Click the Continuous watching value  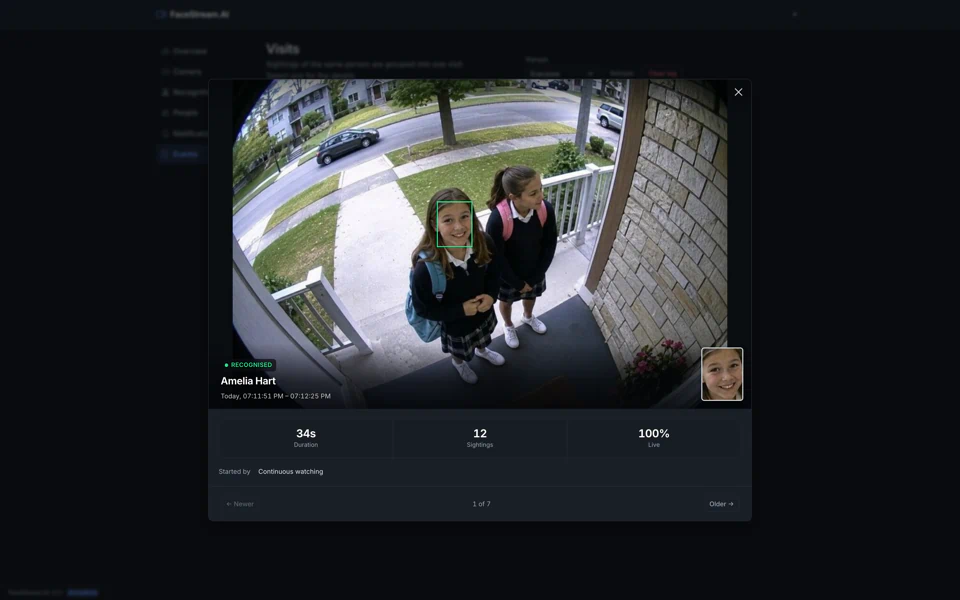click(x=291, y=471)
